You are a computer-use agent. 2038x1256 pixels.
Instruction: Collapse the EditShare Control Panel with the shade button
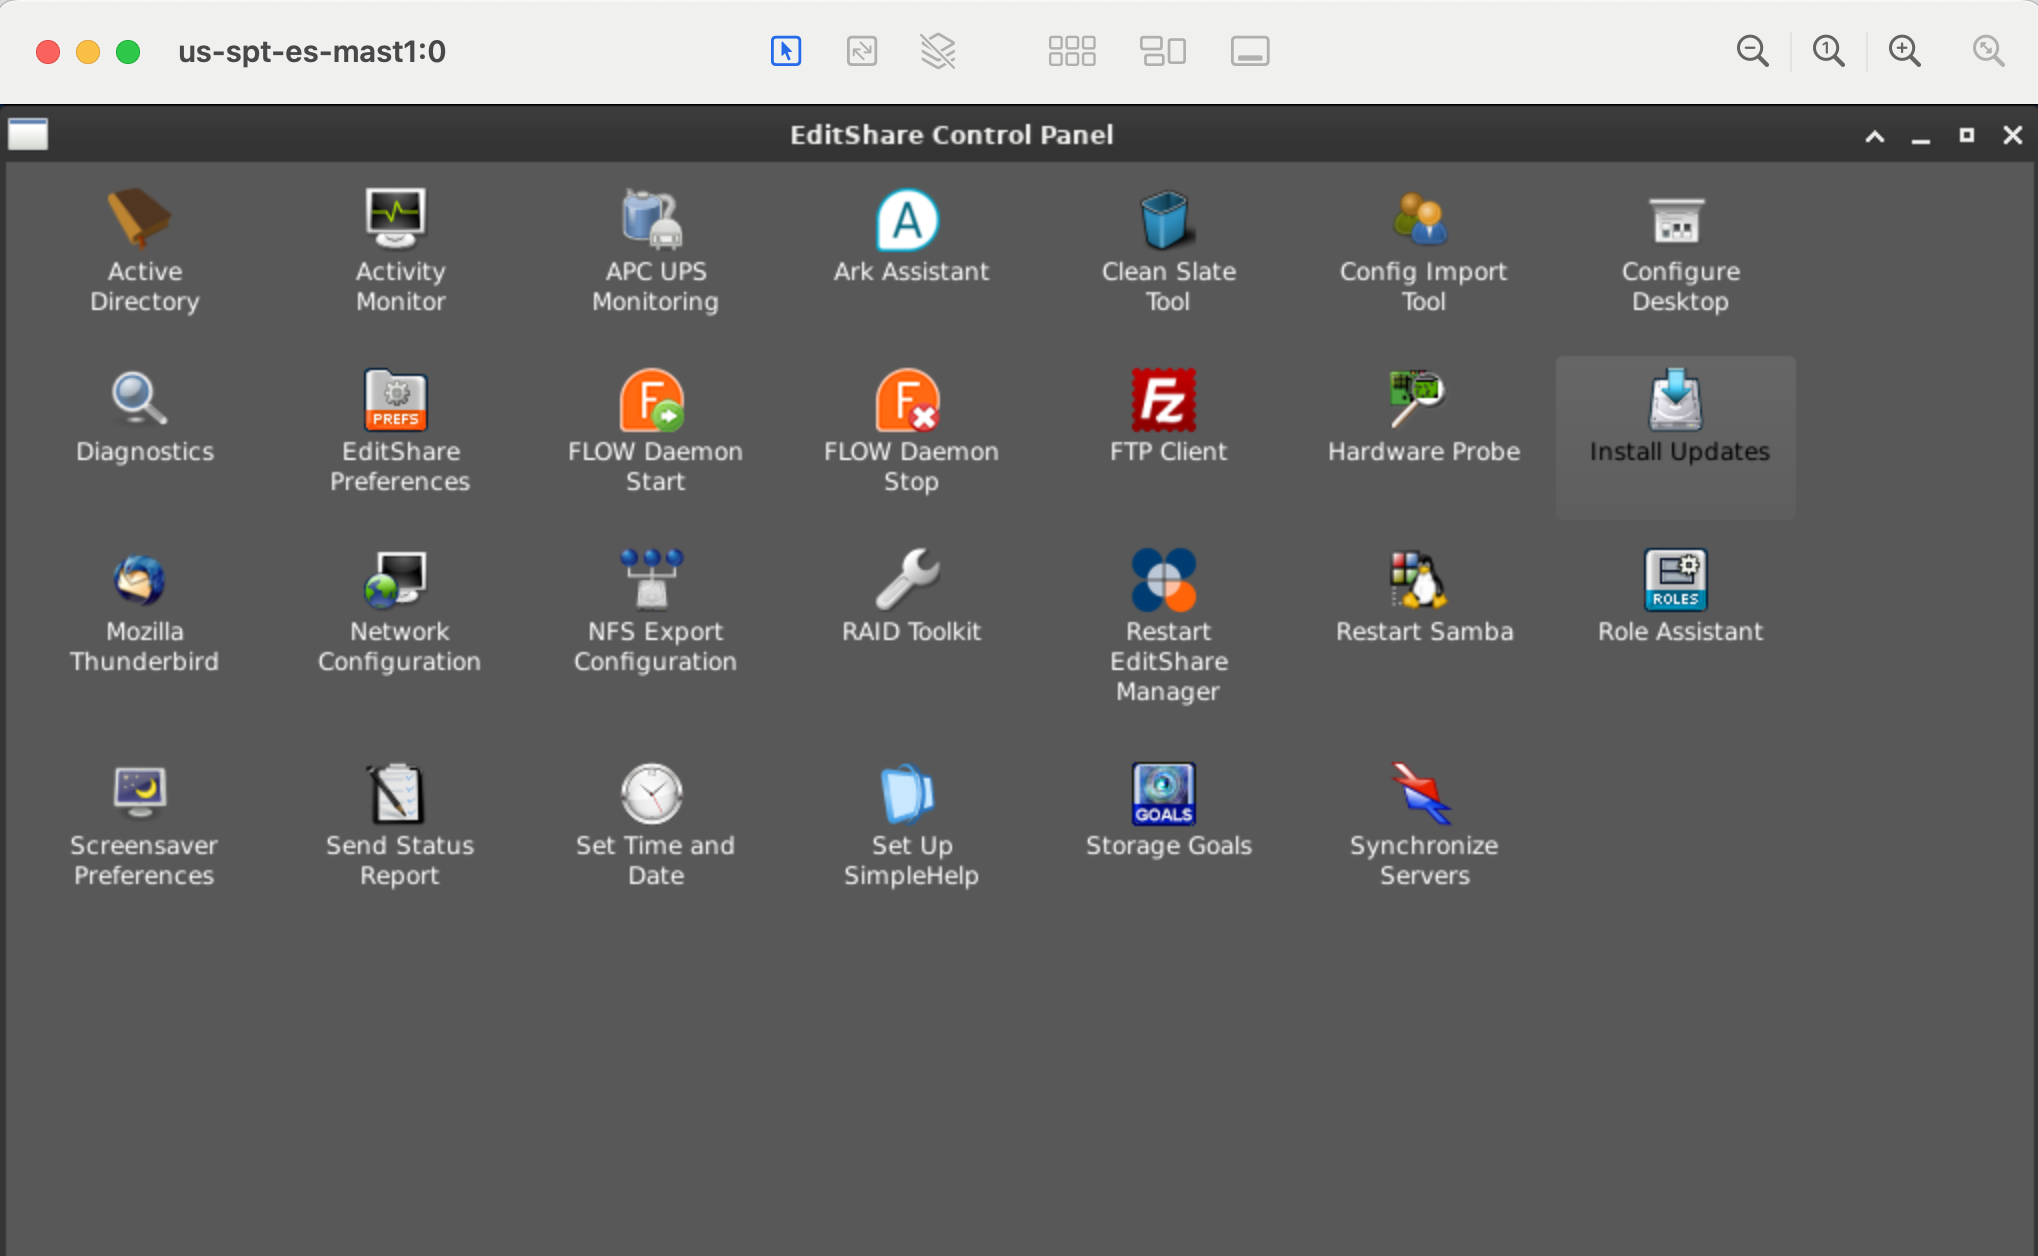(1873, 135)
